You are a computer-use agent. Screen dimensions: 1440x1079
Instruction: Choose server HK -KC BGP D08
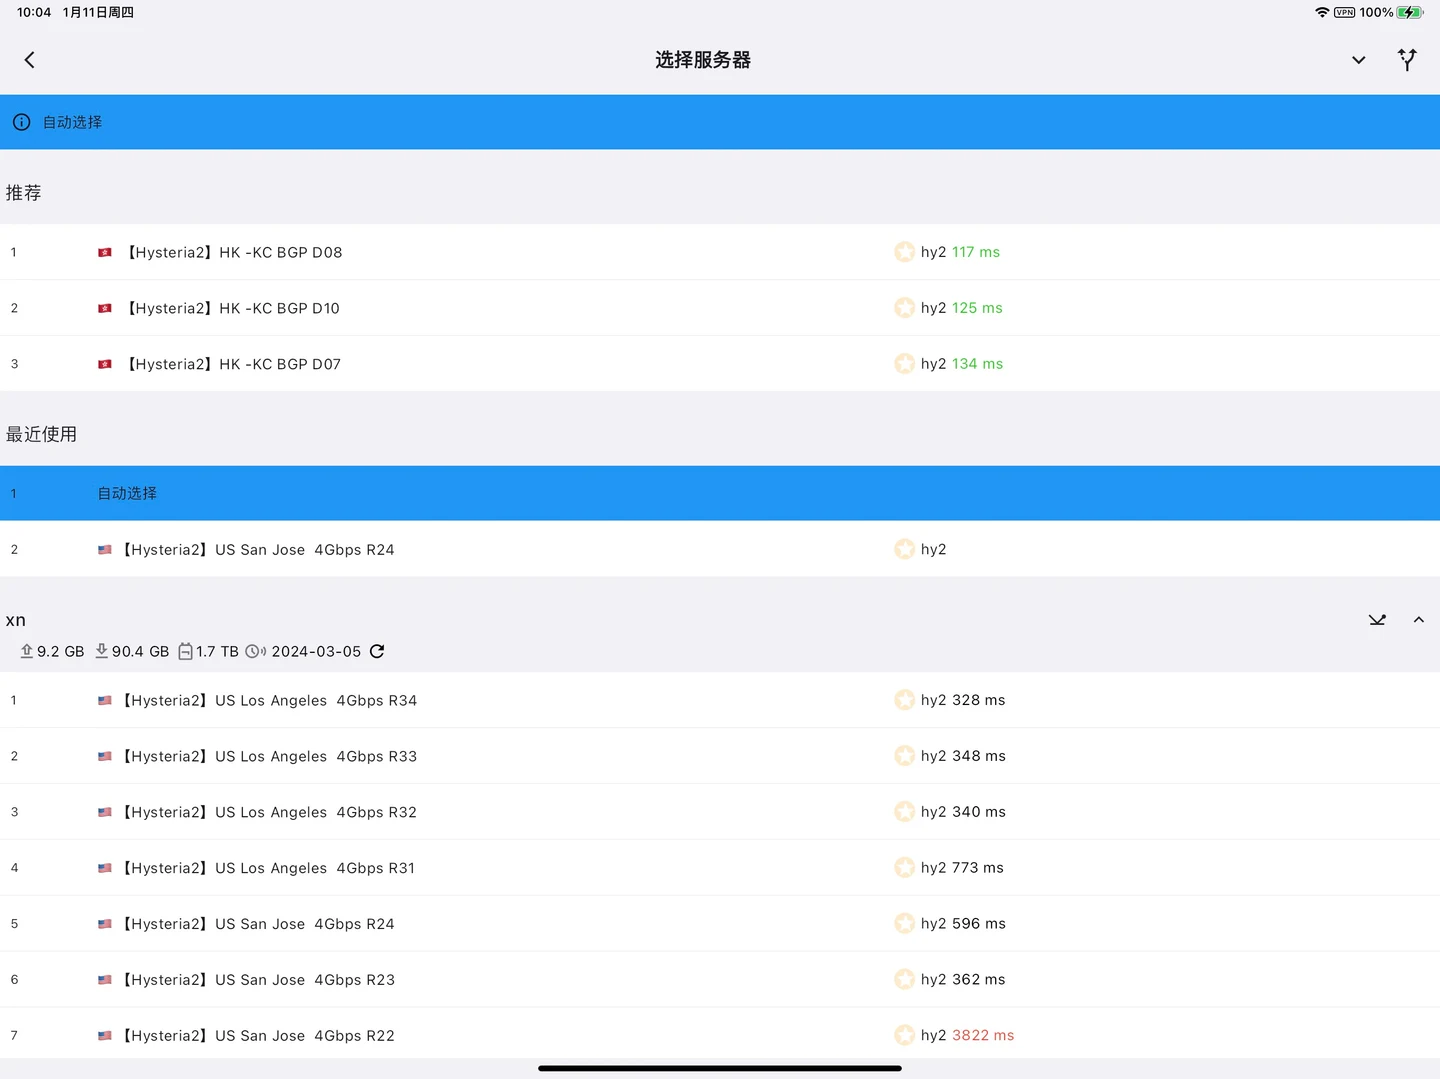coord(720,252)
